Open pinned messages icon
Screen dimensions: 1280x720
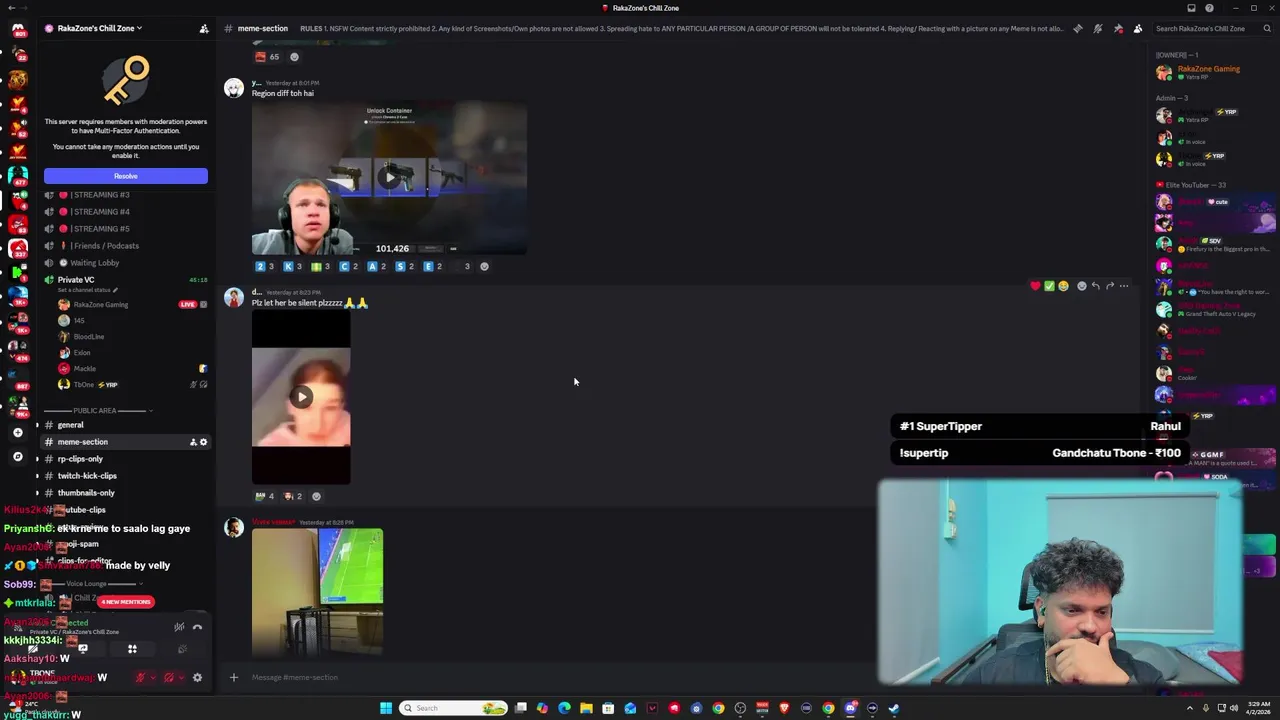tap(1118, 28)
